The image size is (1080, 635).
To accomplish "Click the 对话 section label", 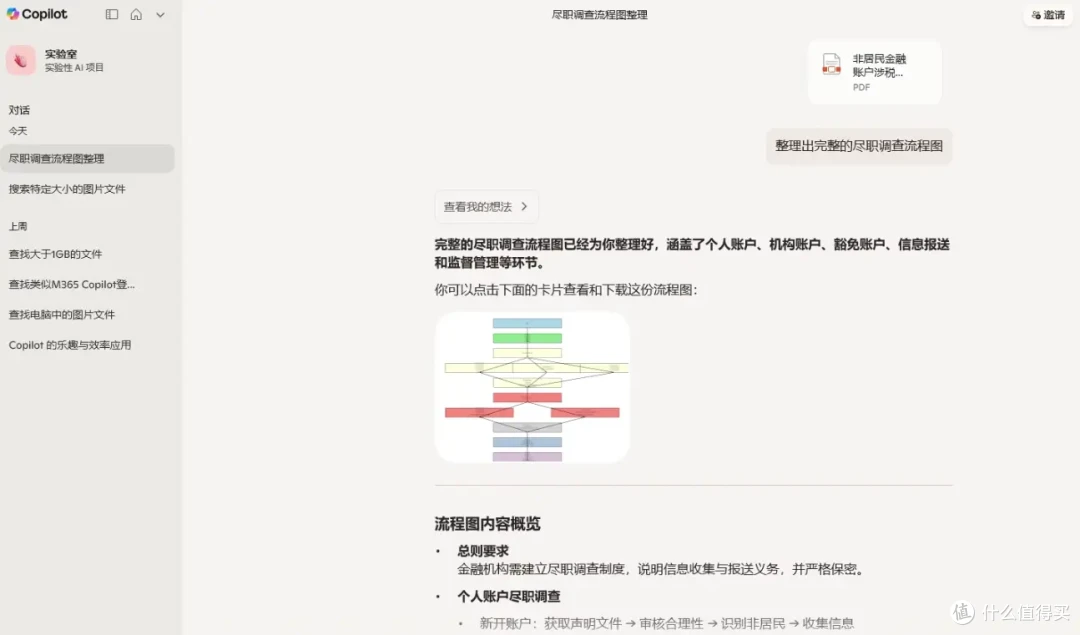I will [x=19, y=110].
